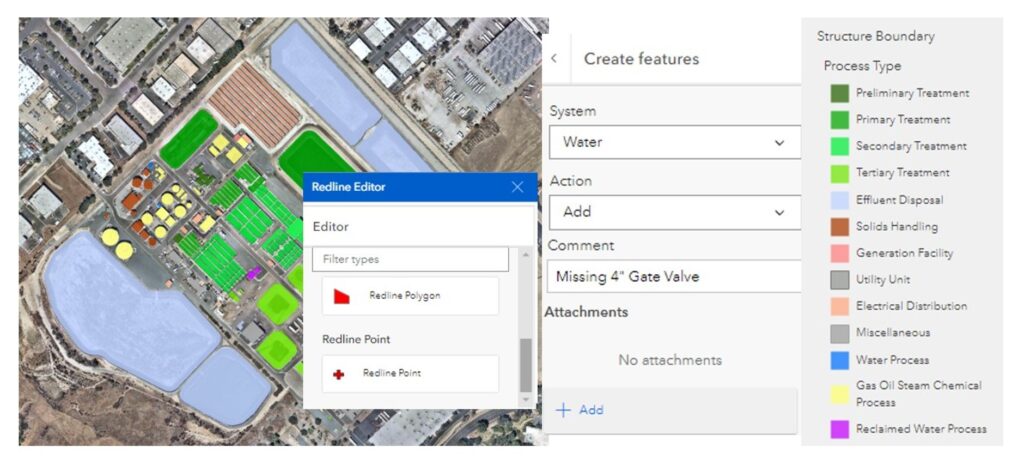The image size is (1024, 465).
Task: Open the System dropdown showing Water
Action: coord(674,142)
